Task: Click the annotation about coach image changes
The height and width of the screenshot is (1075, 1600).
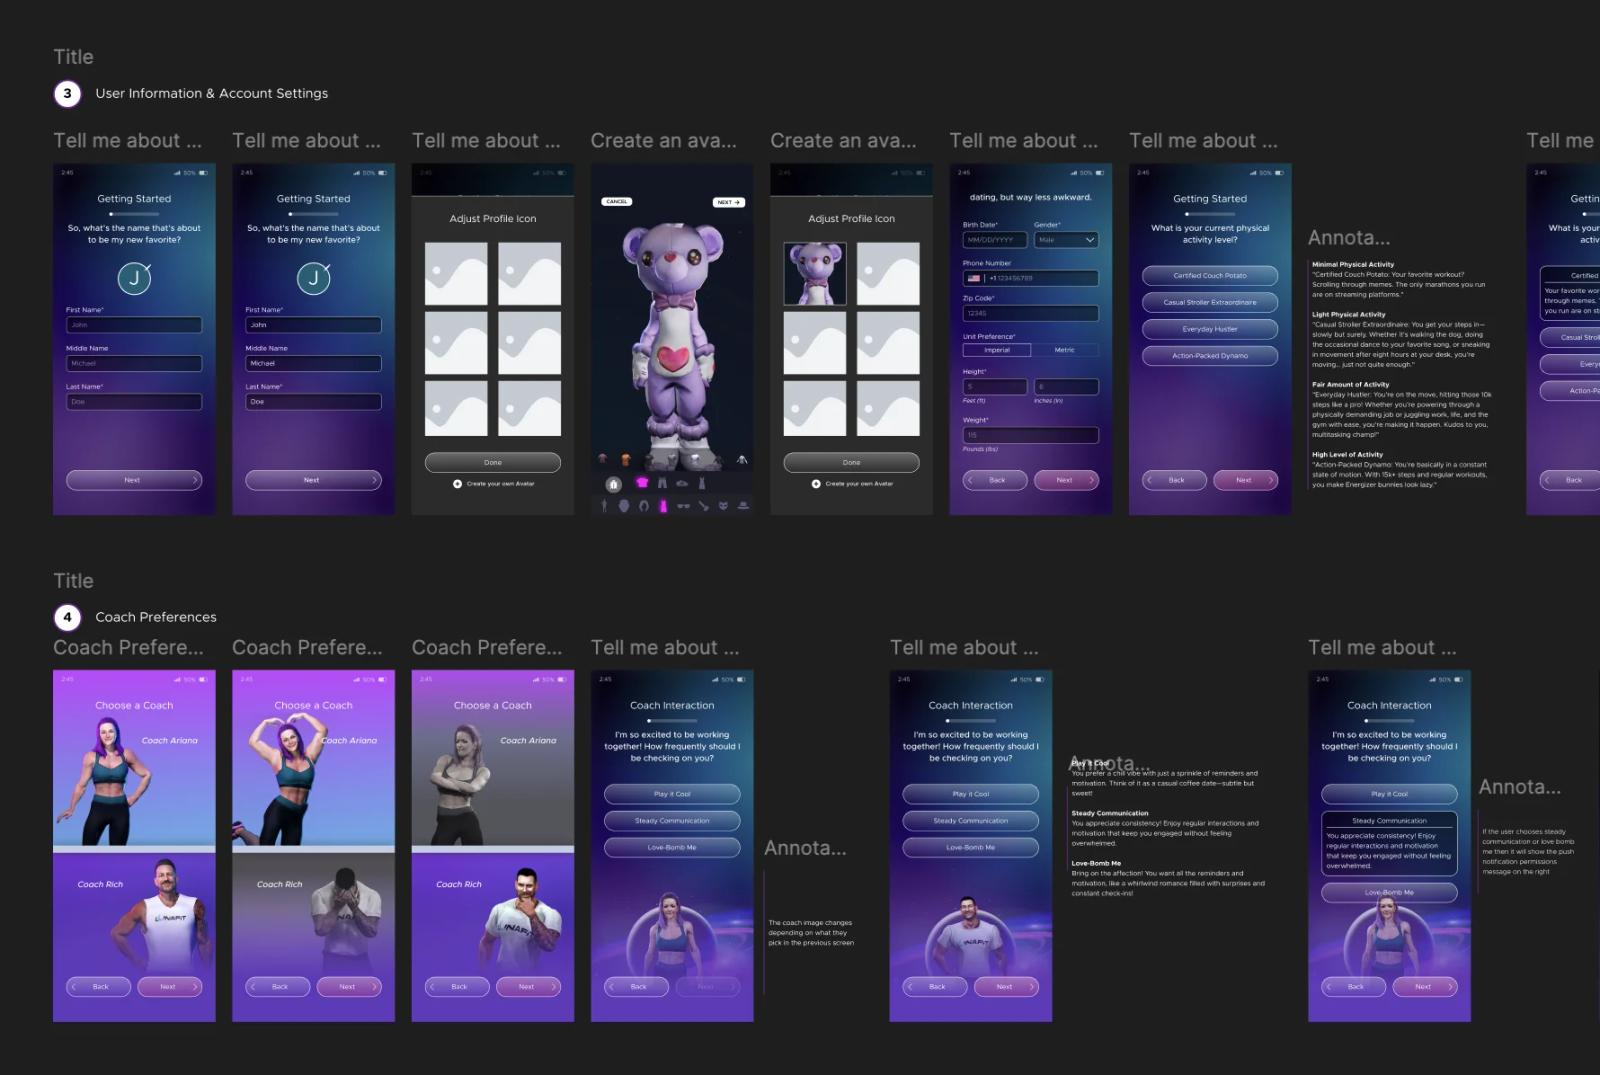Action: click(811, 933)
